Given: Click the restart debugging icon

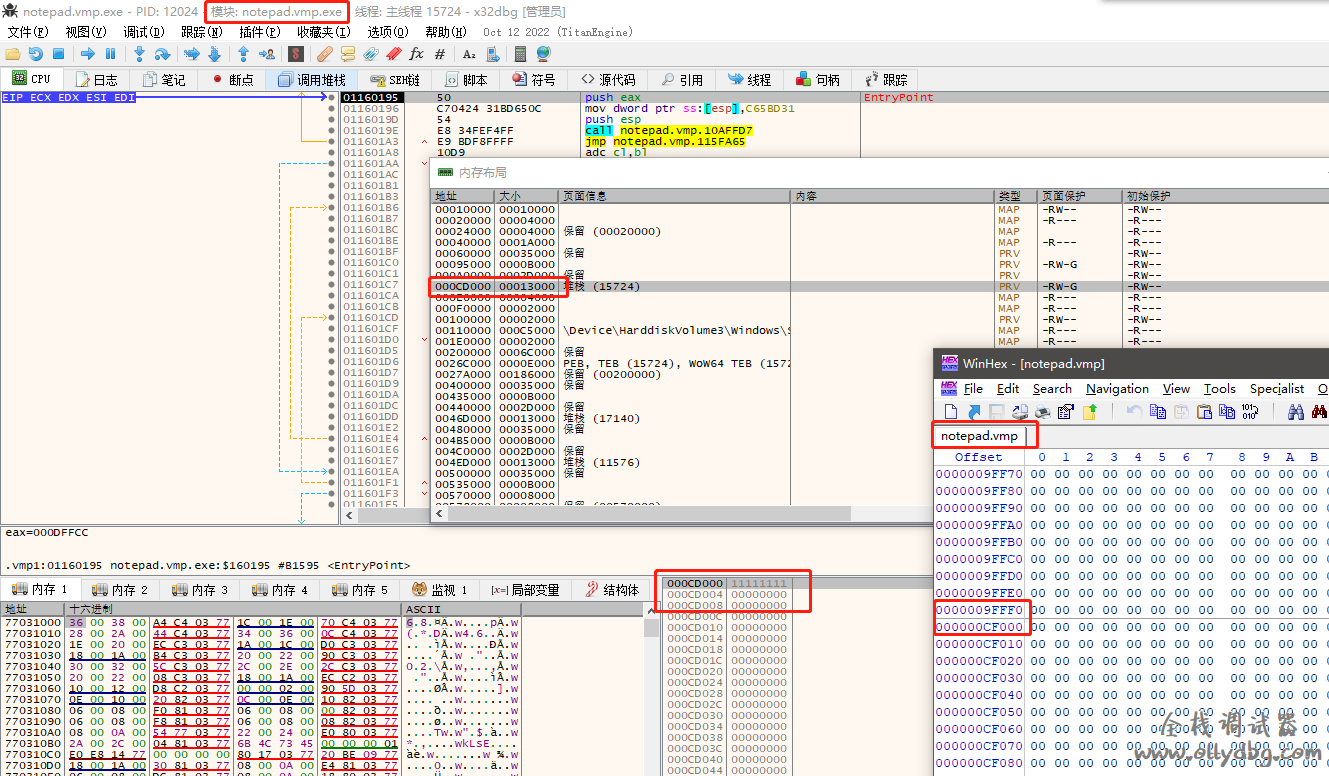Looking at the screenshot, I should 36,54.
